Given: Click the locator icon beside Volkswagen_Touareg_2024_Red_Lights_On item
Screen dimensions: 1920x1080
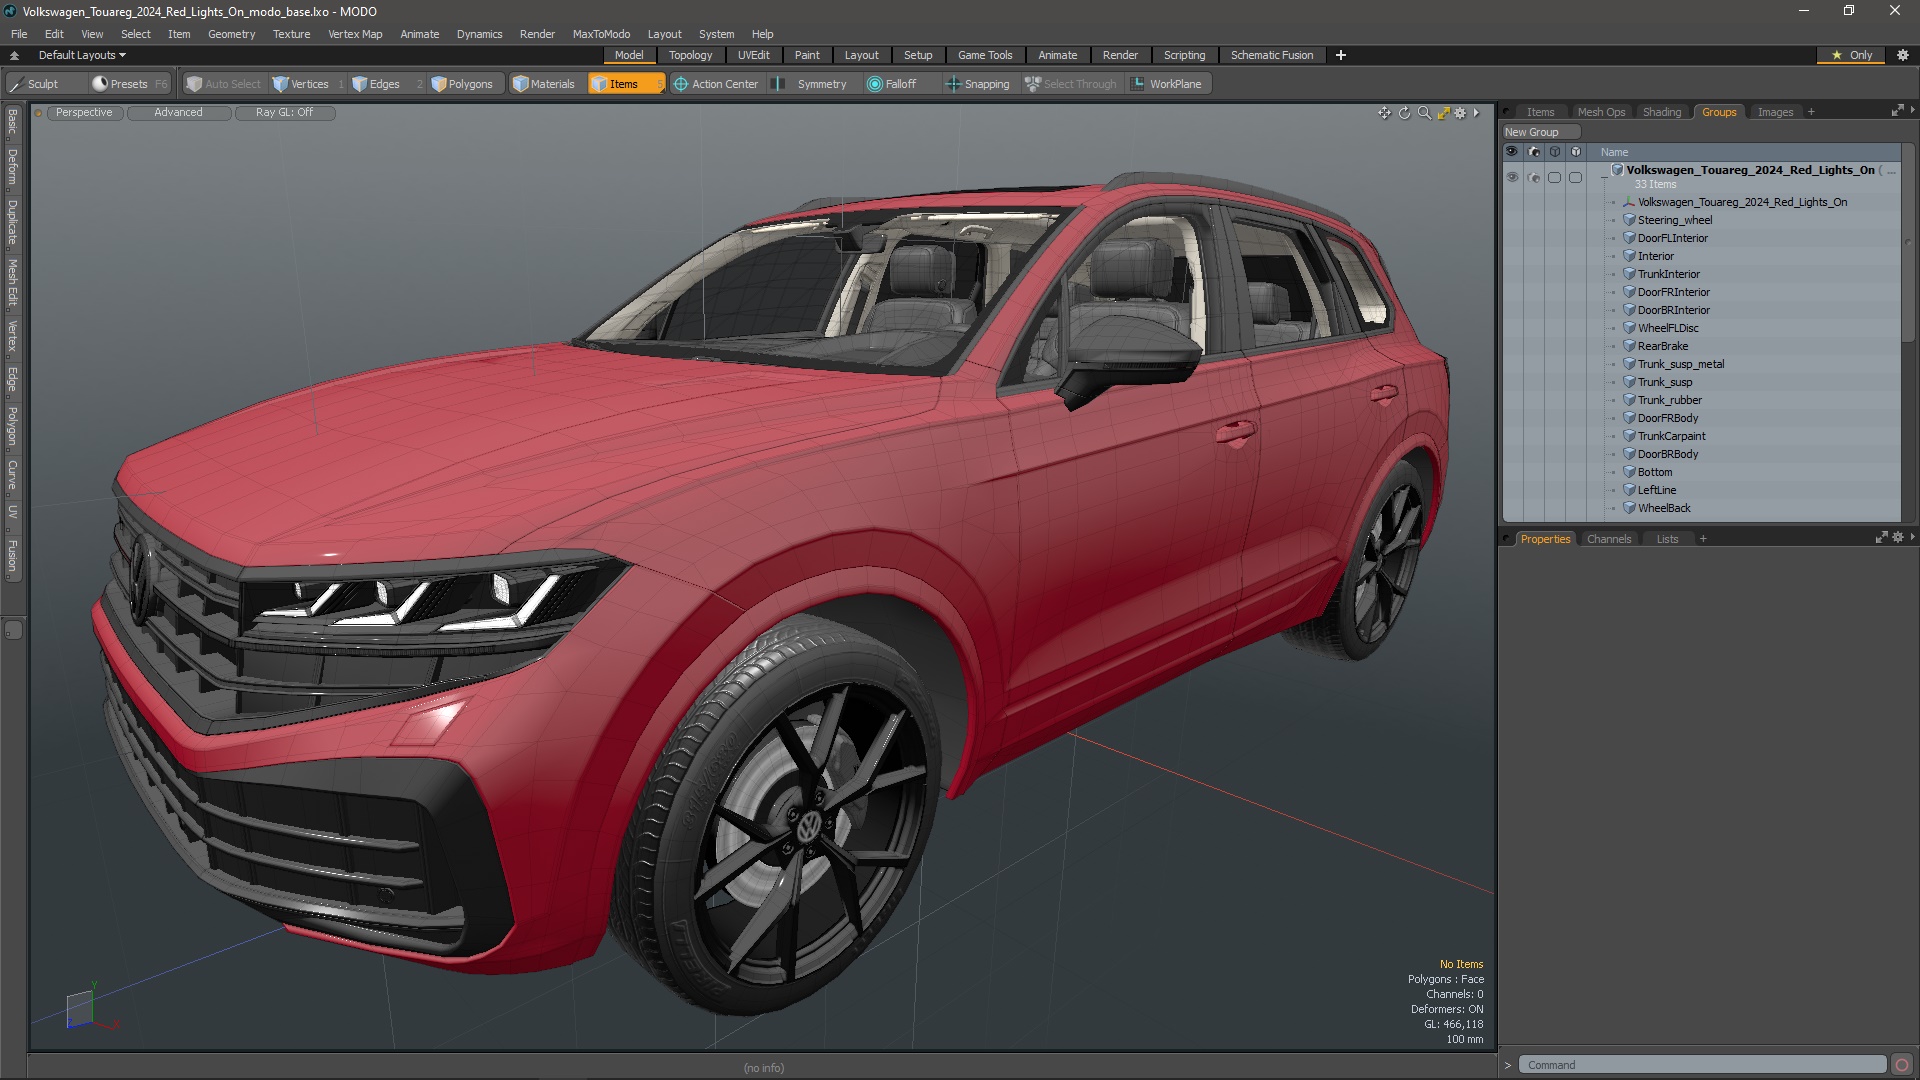Looking at the screenshot, I should (1629, 202).
